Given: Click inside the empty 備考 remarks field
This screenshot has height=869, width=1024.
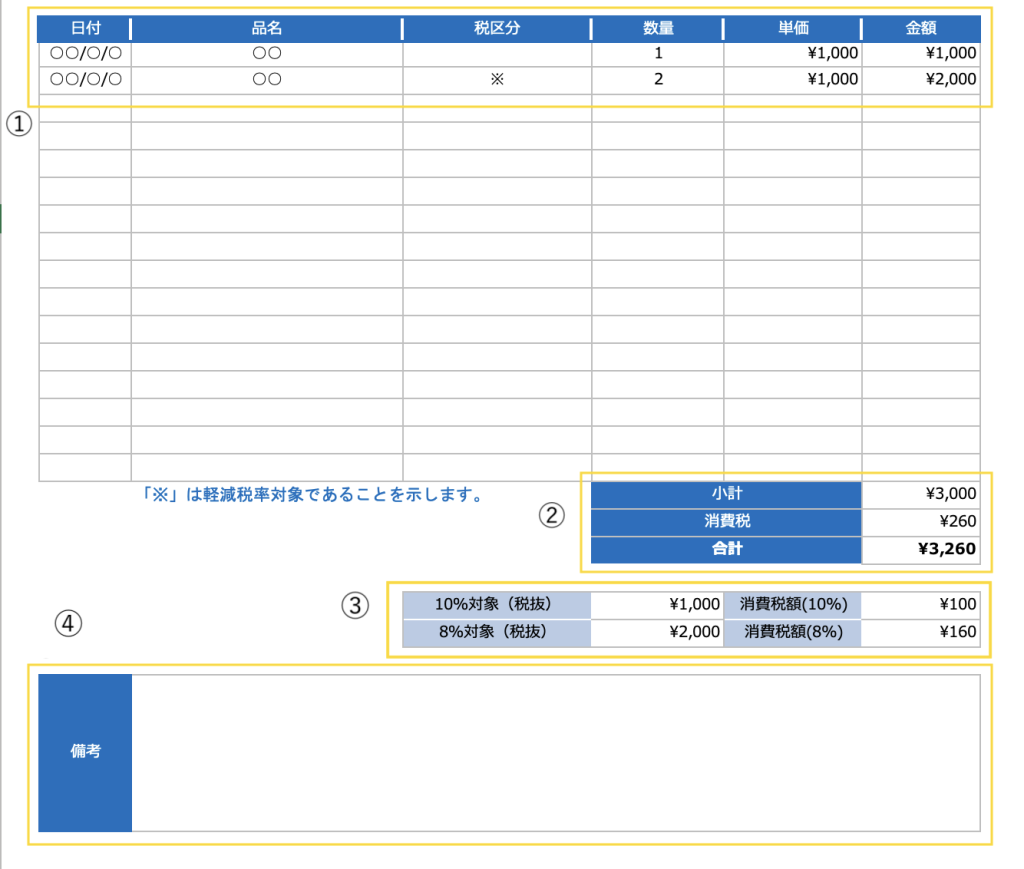Looking at the screenshot, I should click(555, 752).
